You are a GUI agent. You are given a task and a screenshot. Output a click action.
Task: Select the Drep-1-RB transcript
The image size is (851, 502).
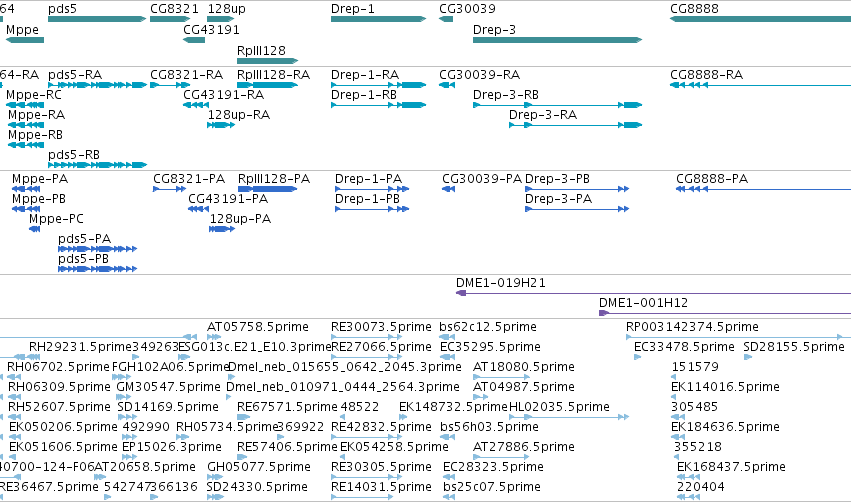pyautogui.click(x=378, y=105)
